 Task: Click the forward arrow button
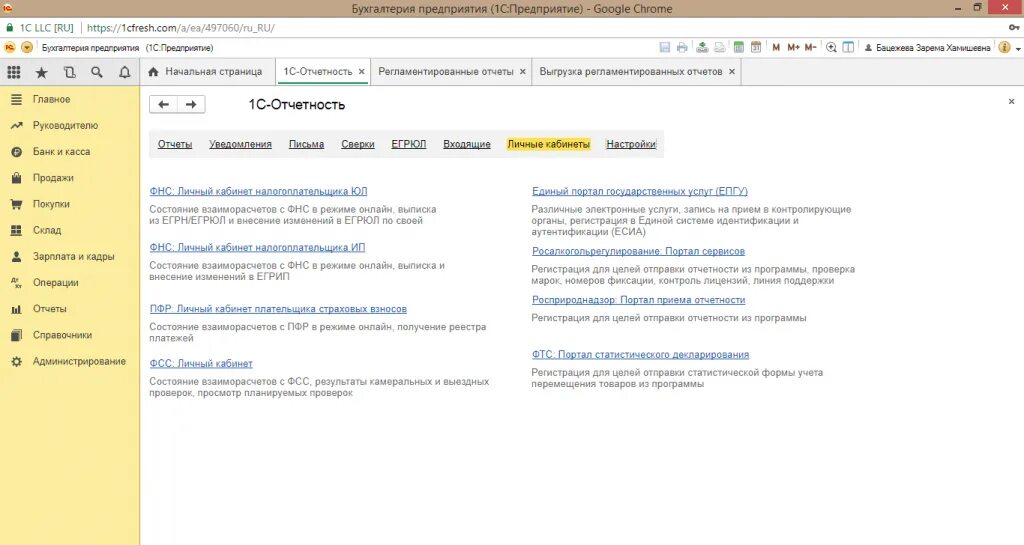(191, 104)
